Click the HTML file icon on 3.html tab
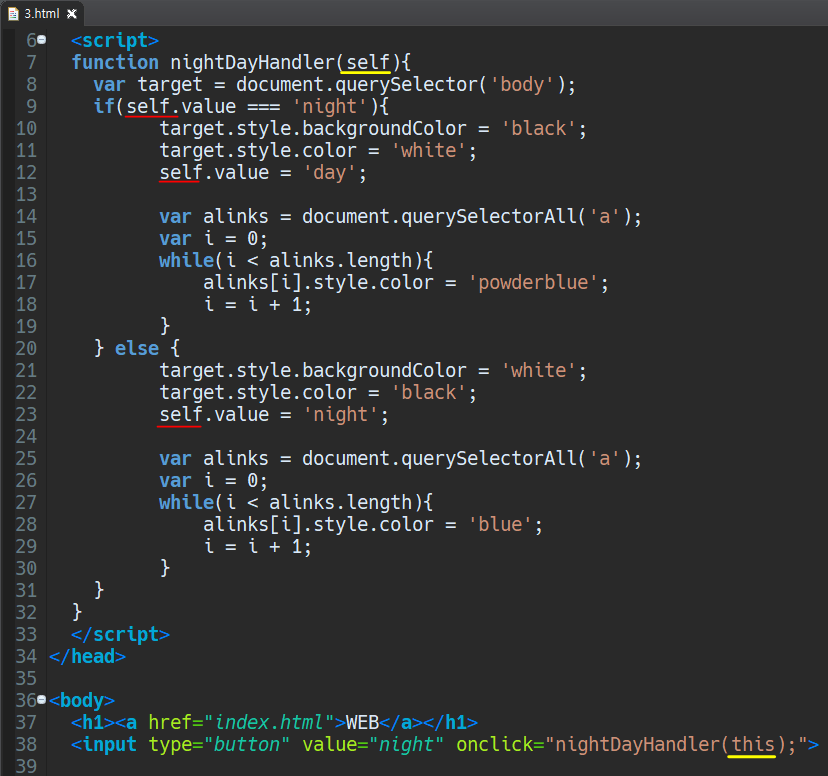 (x=13, y=14)
